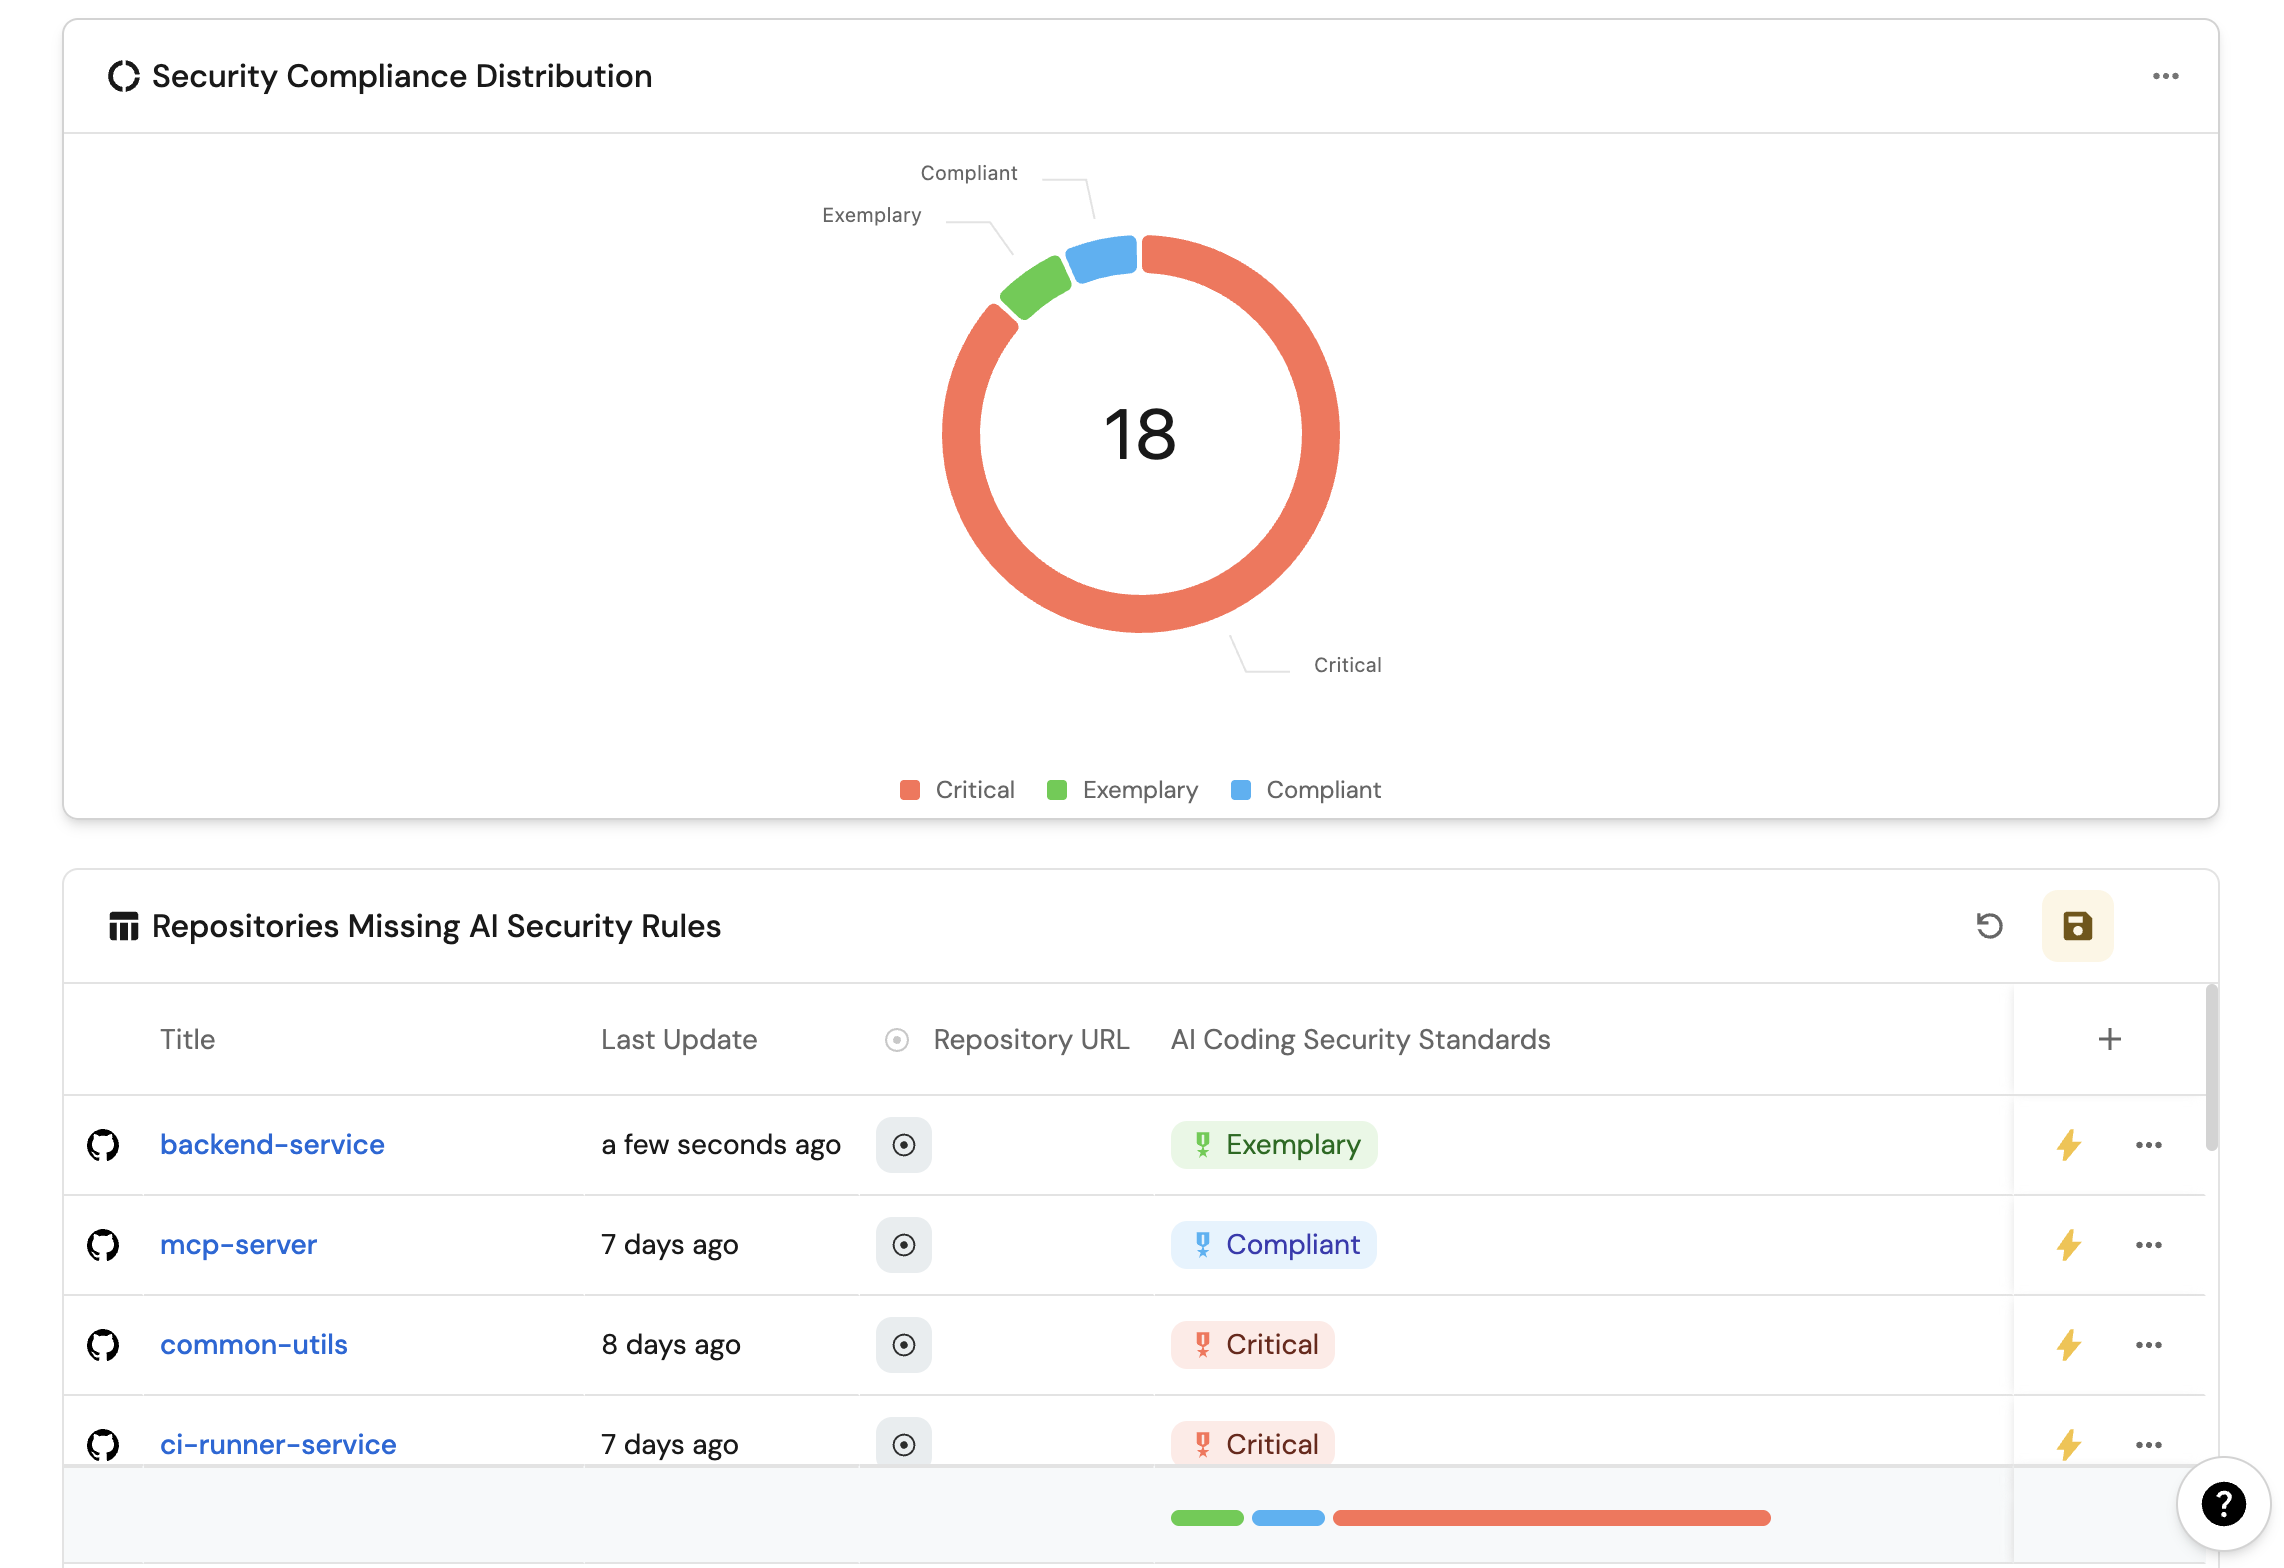Screen dimensions: 2284x1568
Task: Open the Security Compliance Distribution options menu
Action: (x=2165, y=76)
